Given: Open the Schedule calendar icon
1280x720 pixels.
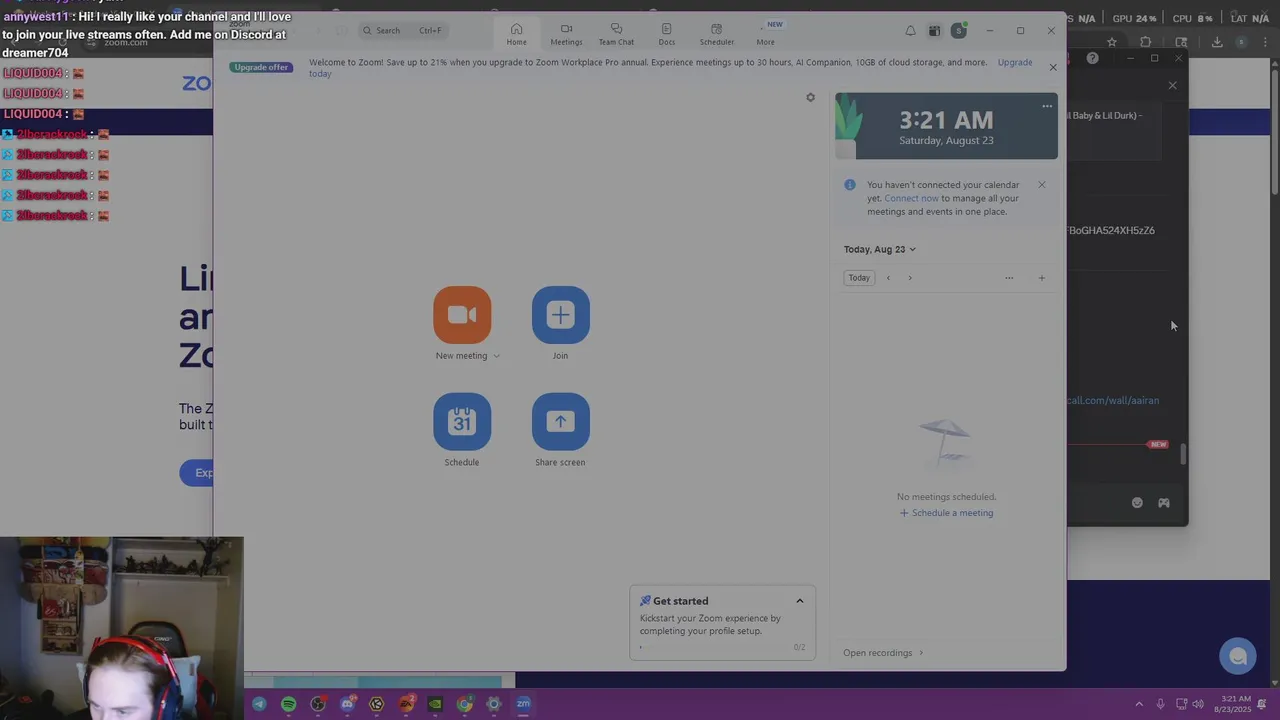Looking at the screenshot, I should pyautogui.click(x=462, y=421).
